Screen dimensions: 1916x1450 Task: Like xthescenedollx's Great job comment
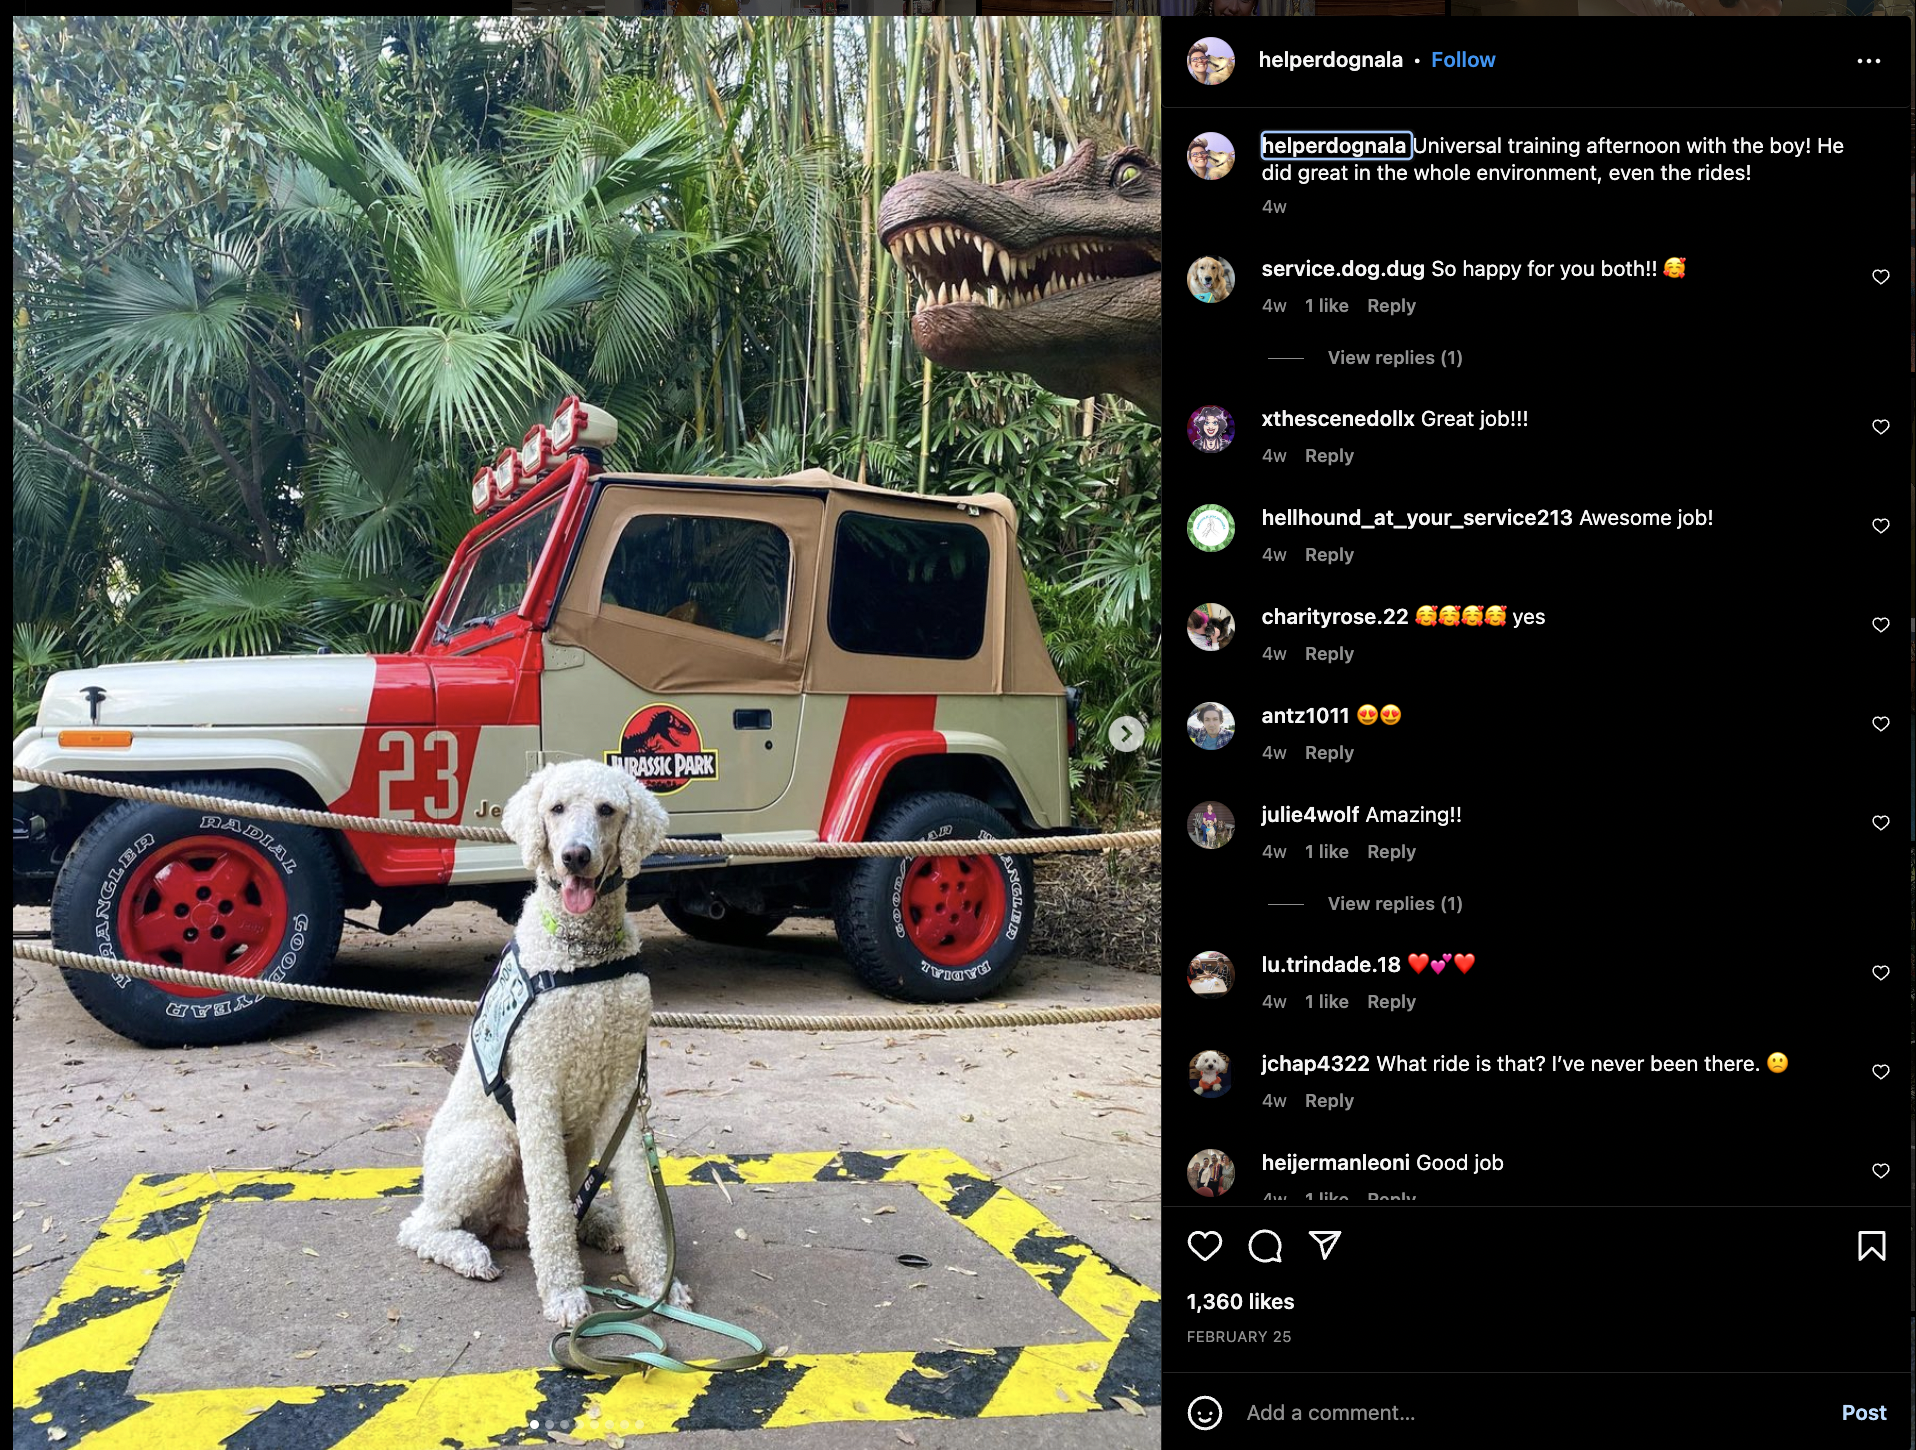coord(1881,427)
